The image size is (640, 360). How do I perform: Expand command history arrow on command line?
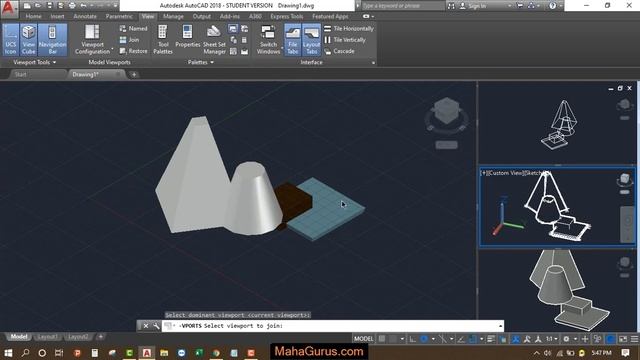(x=500, y=326)
